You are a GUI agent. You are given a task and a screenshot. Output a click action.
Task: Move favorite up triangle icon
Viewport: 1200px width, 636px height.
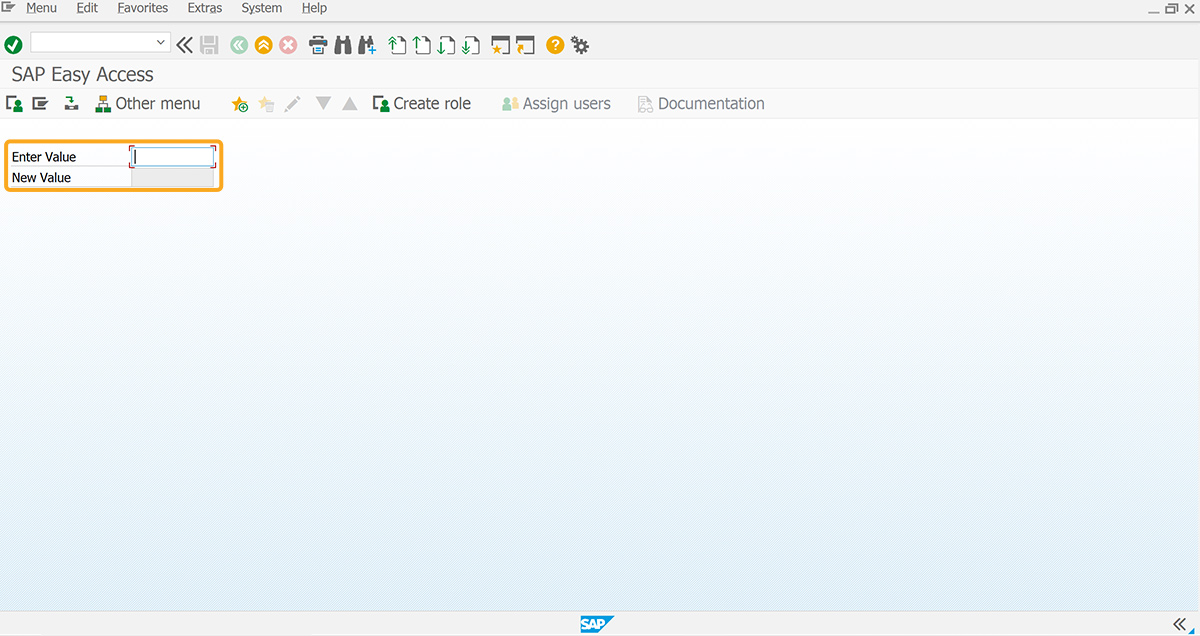point(349,104)
